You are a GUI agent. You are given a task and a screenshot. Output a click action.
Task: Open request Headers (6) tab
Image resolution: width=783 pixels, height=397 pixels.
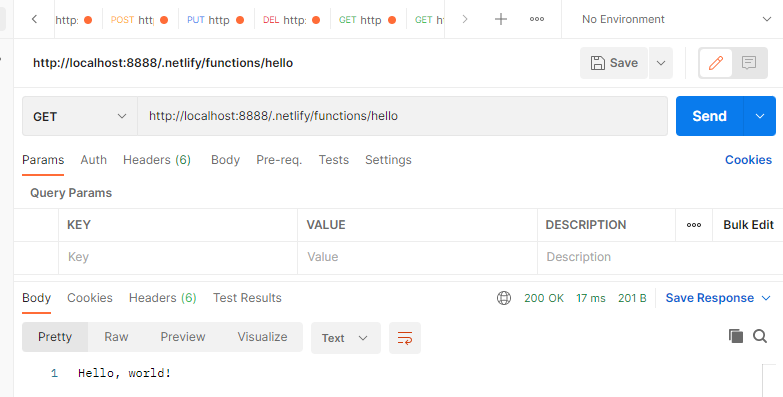pyautogui.click(x=157, y=160)
